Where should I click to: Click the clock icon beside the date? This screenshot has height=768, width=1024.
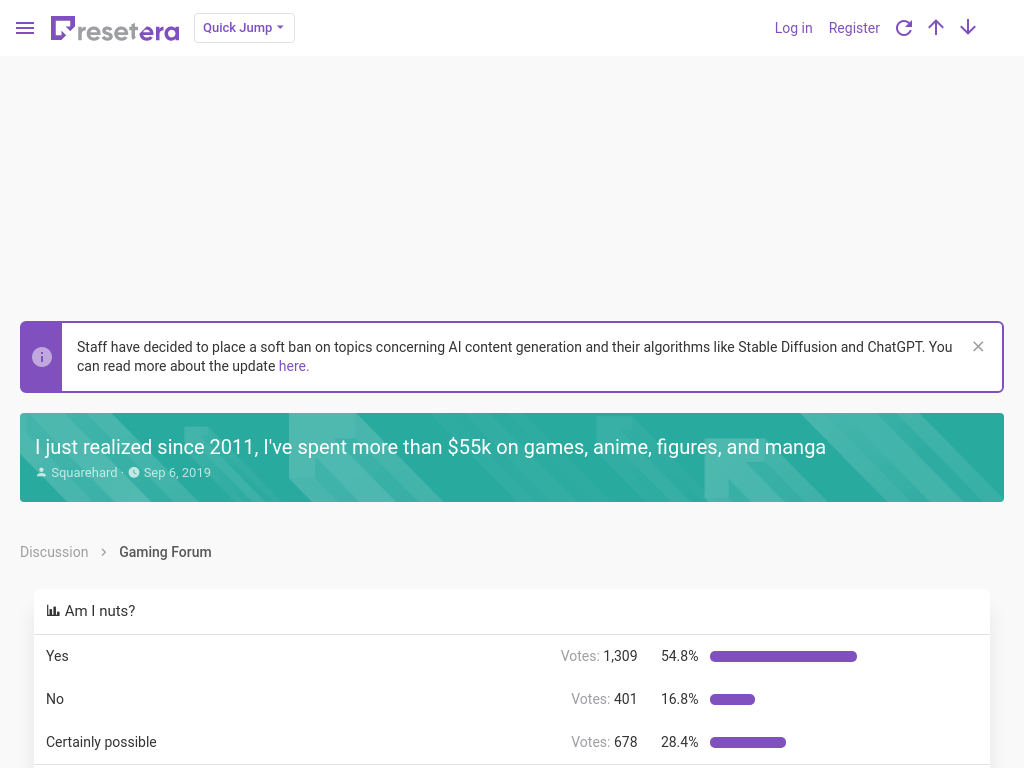(134, 473)
